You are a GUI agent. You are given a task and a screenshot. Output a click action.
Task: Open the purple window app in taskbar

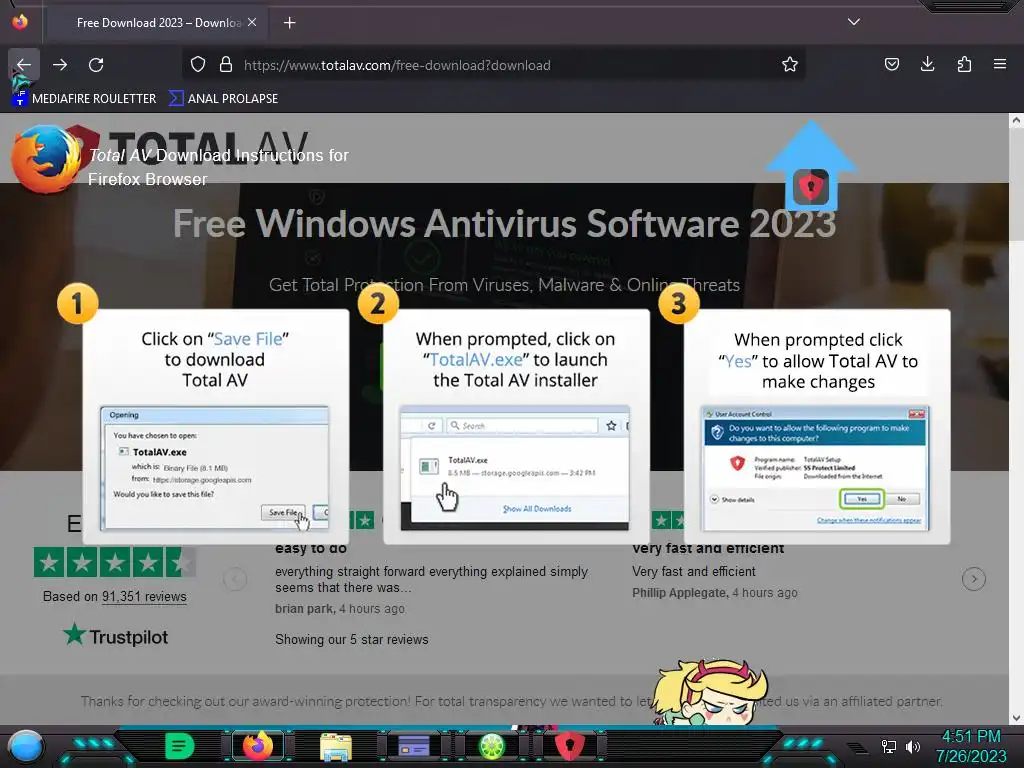pos(414,746)
